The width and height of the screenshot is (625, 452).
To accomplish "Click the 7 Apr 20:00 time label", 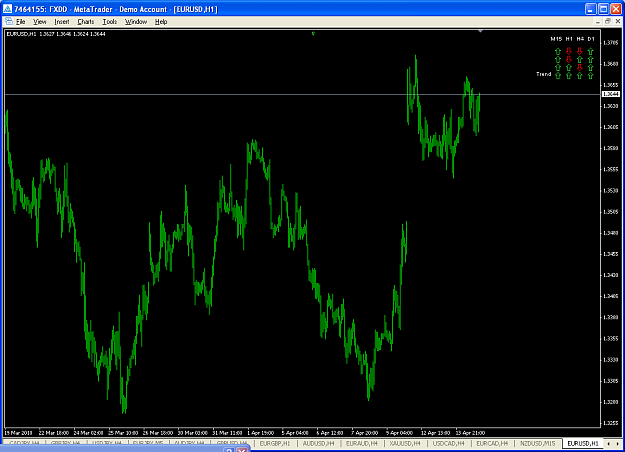I will pos(364,433).
